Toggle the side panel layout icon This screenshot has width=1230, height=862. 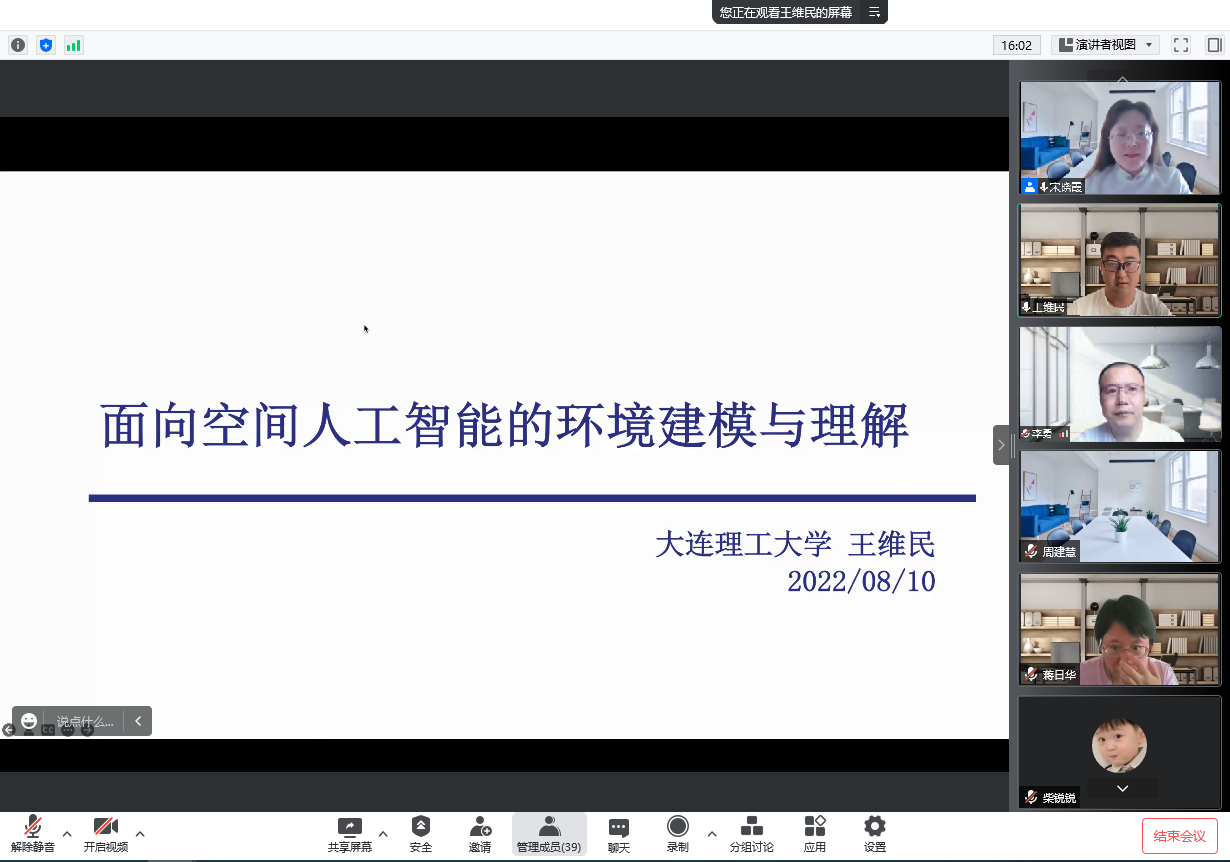[x=1214, y=45]
